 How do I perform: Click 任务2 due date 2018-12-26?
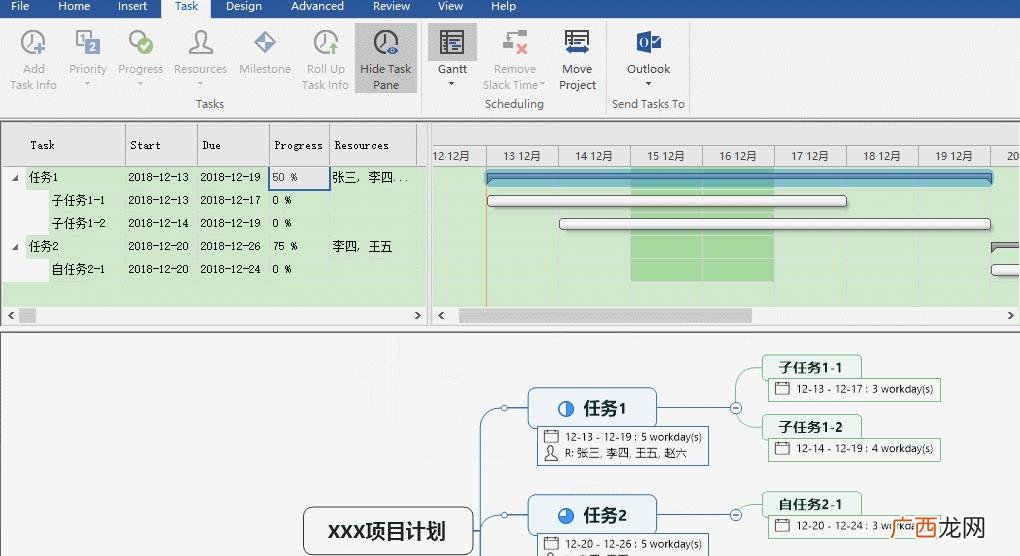(230, 246)
